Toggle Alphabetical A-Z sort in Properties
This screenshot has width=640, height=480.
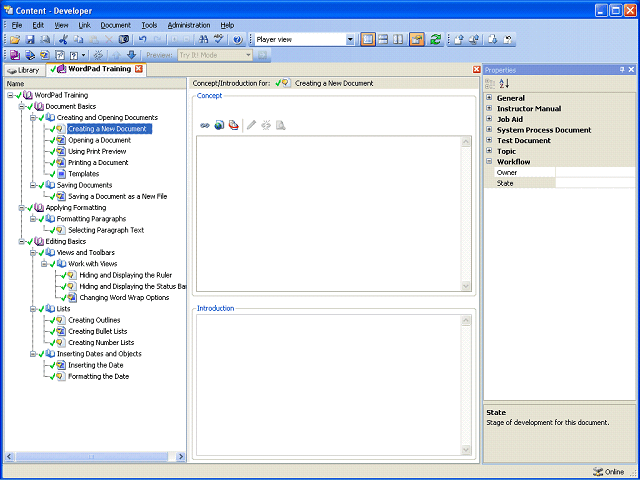[x=504, y=84]
